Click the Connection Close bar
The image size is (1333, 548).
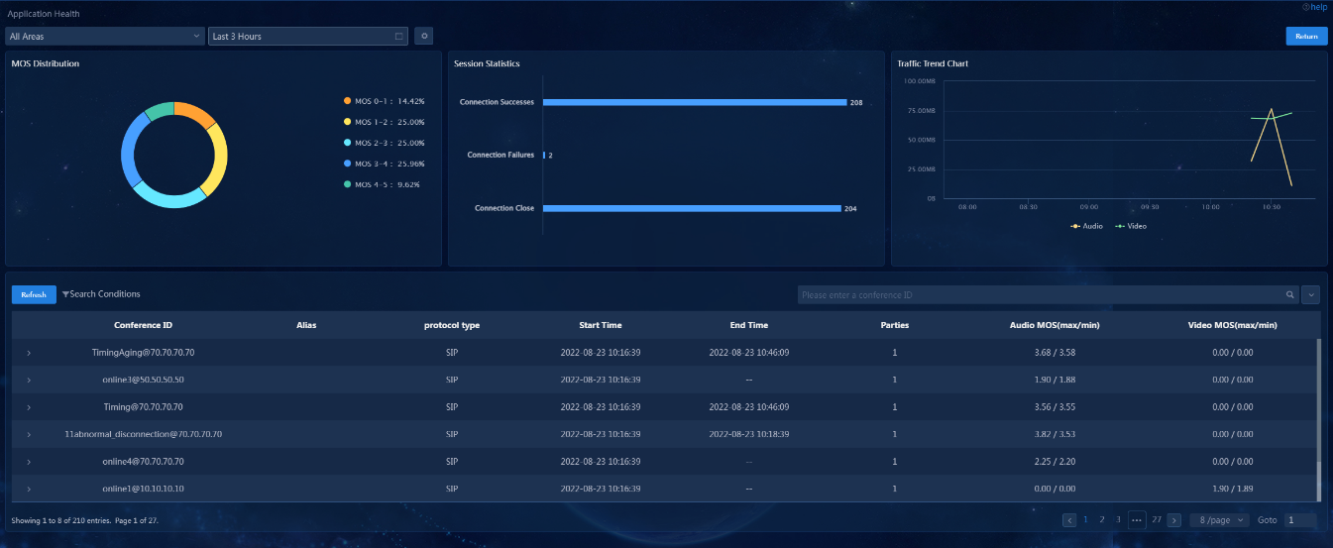tap(692, 208)
